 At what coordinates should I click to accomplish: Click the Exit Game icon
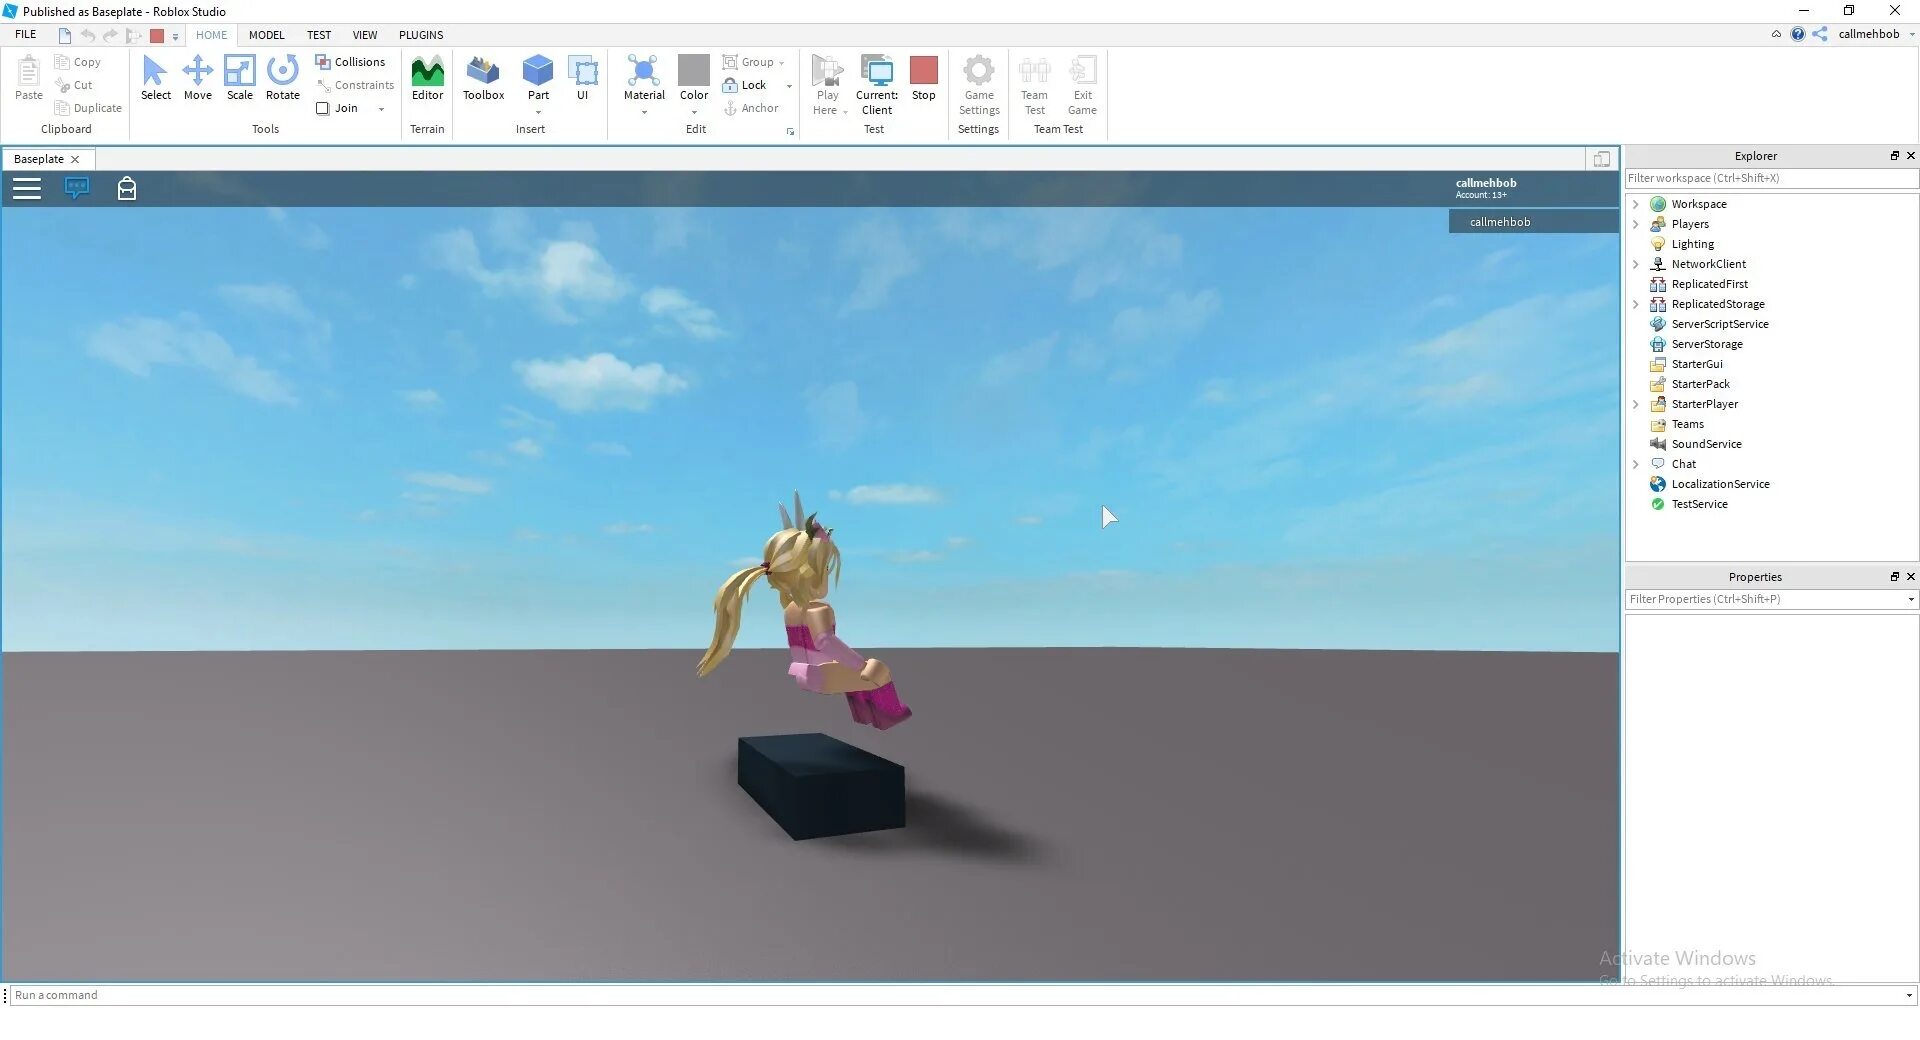coord(1082,70)
